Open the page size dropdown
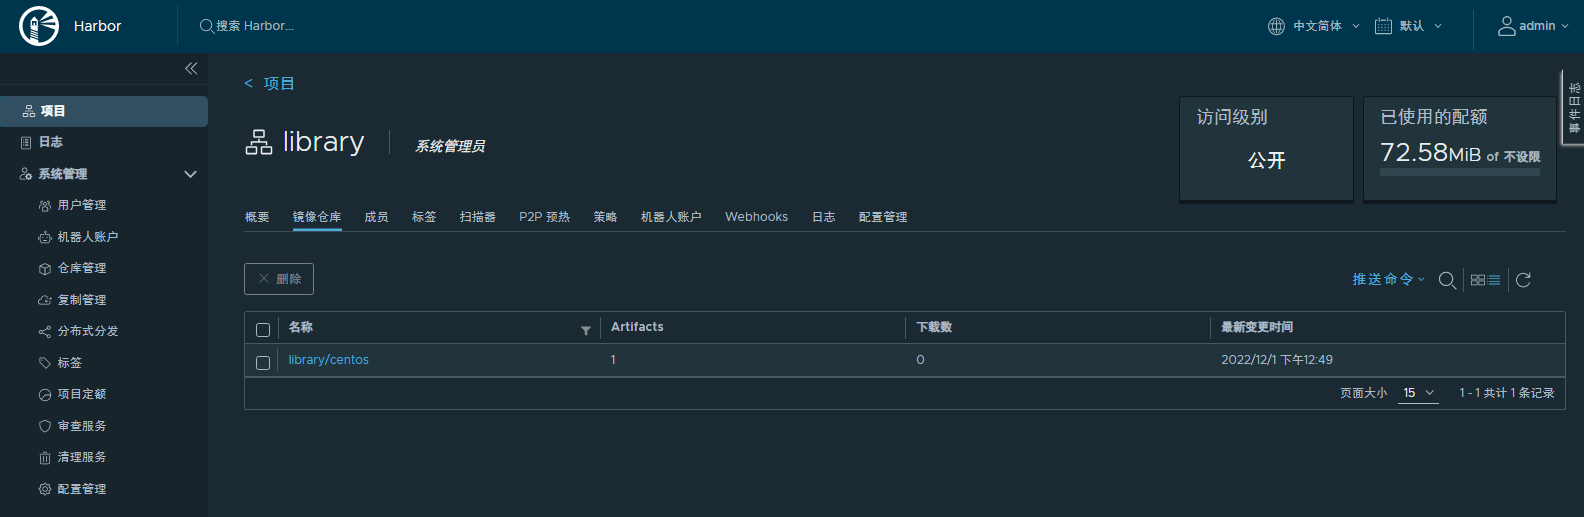The width and height of the screenshot is (1584, 517). [x=1418, y=393]
